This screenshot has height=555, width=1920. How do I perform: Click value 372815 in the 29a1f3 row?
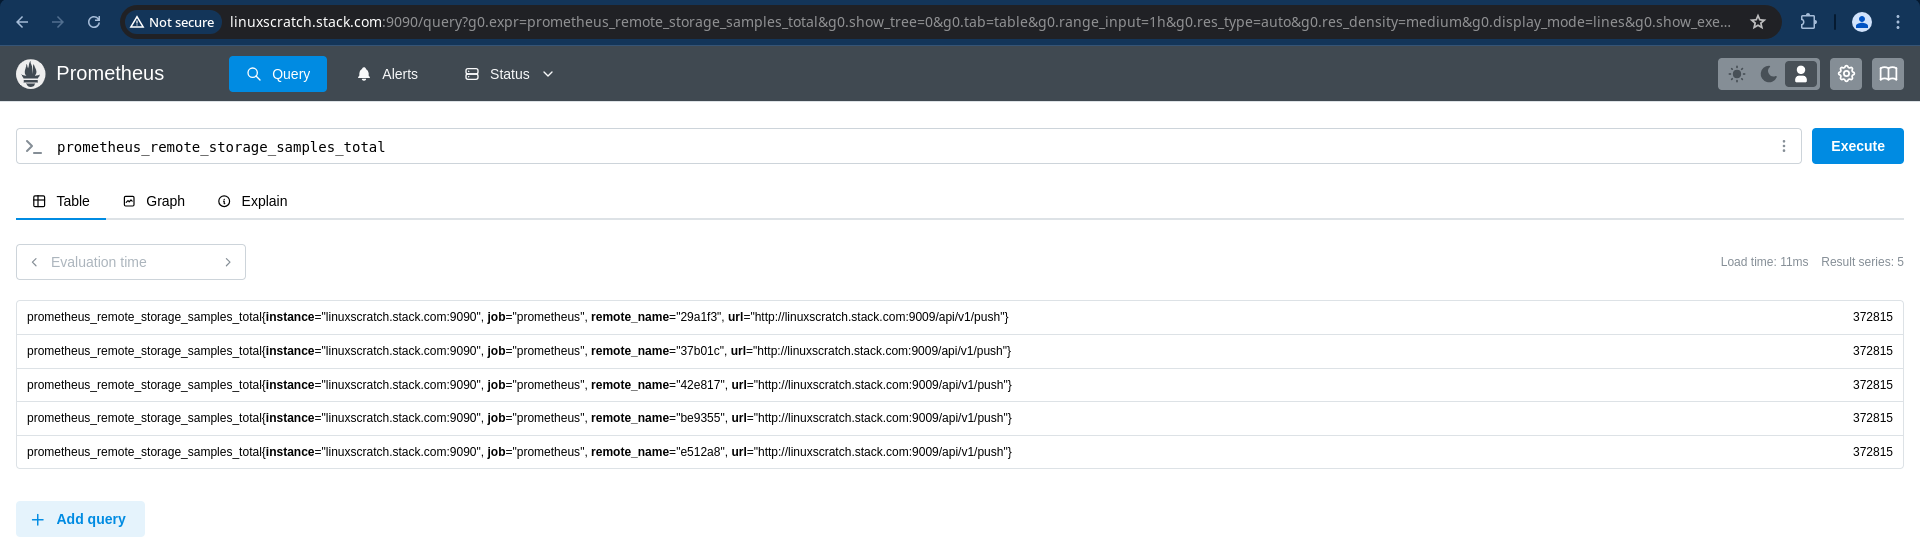click(1872, 317)
